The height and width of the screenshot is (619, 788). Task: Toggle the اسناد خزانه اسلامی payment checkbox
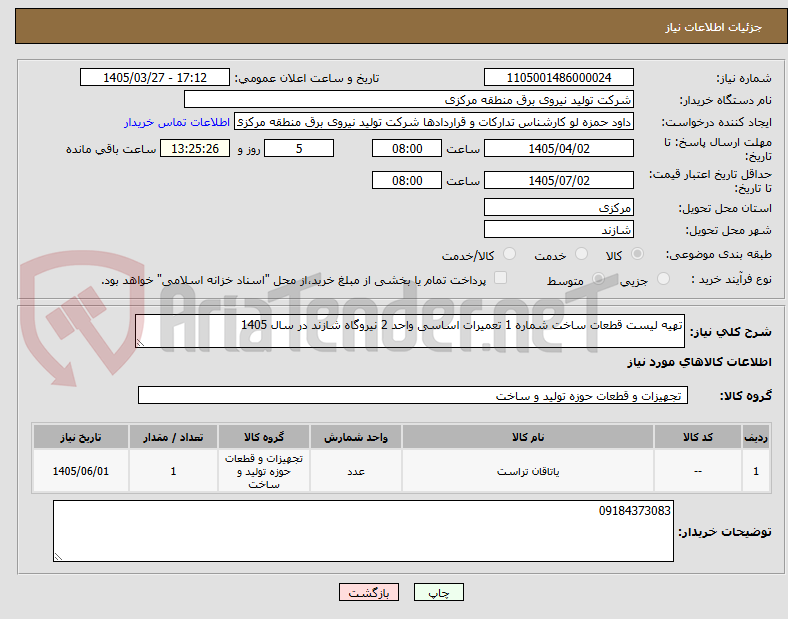click(x=501, y=278)
